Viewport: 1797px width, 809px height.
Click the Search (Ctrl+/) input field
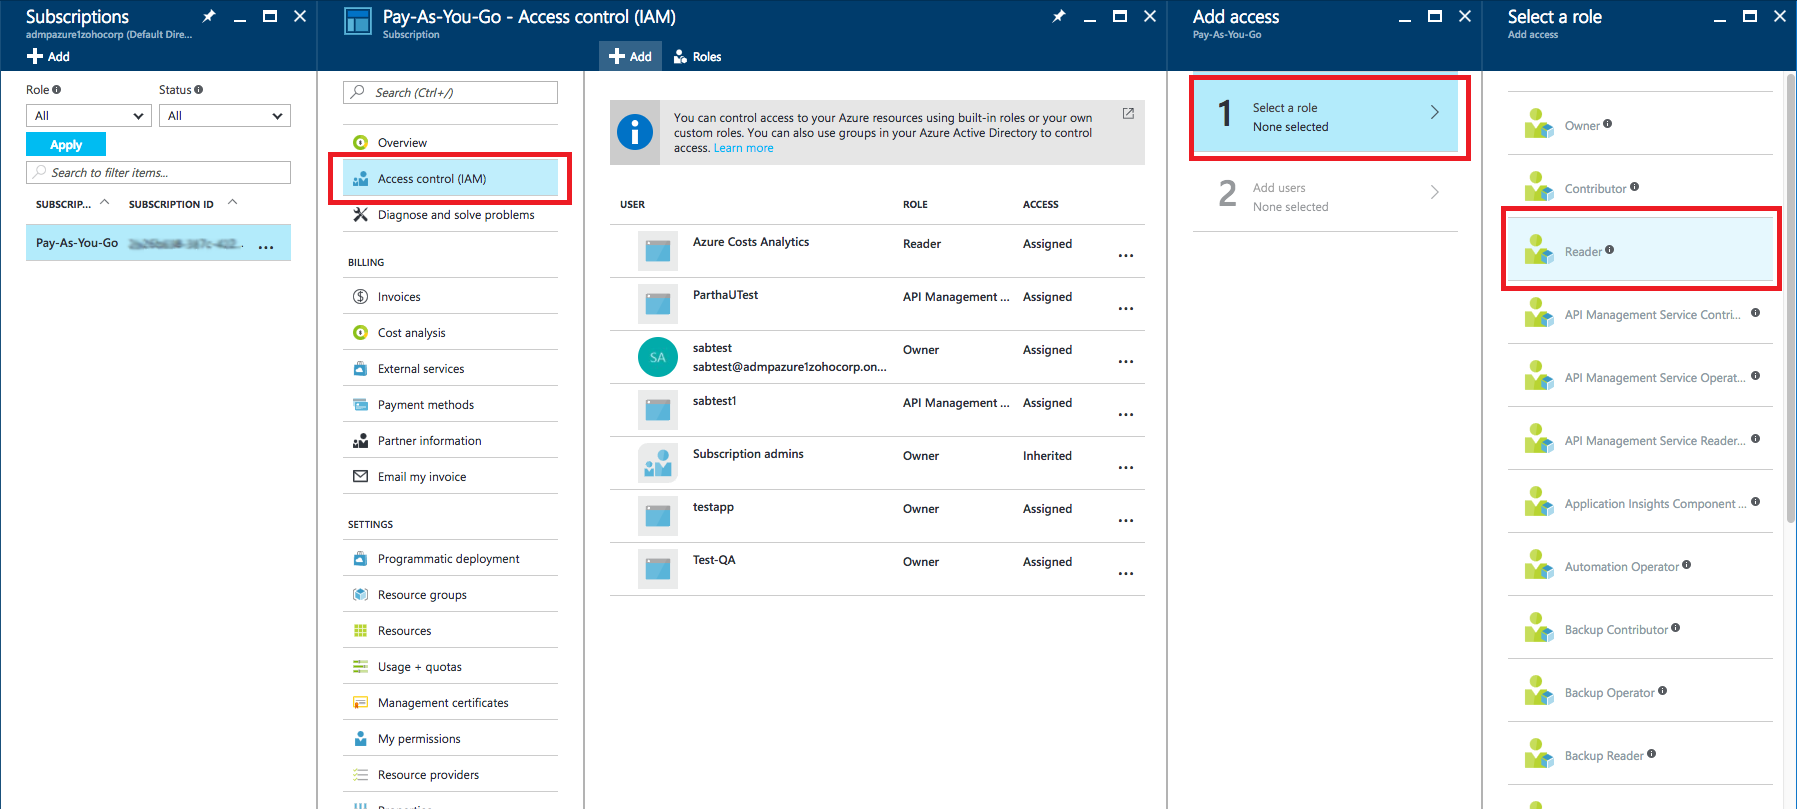(x=450, y=93)
